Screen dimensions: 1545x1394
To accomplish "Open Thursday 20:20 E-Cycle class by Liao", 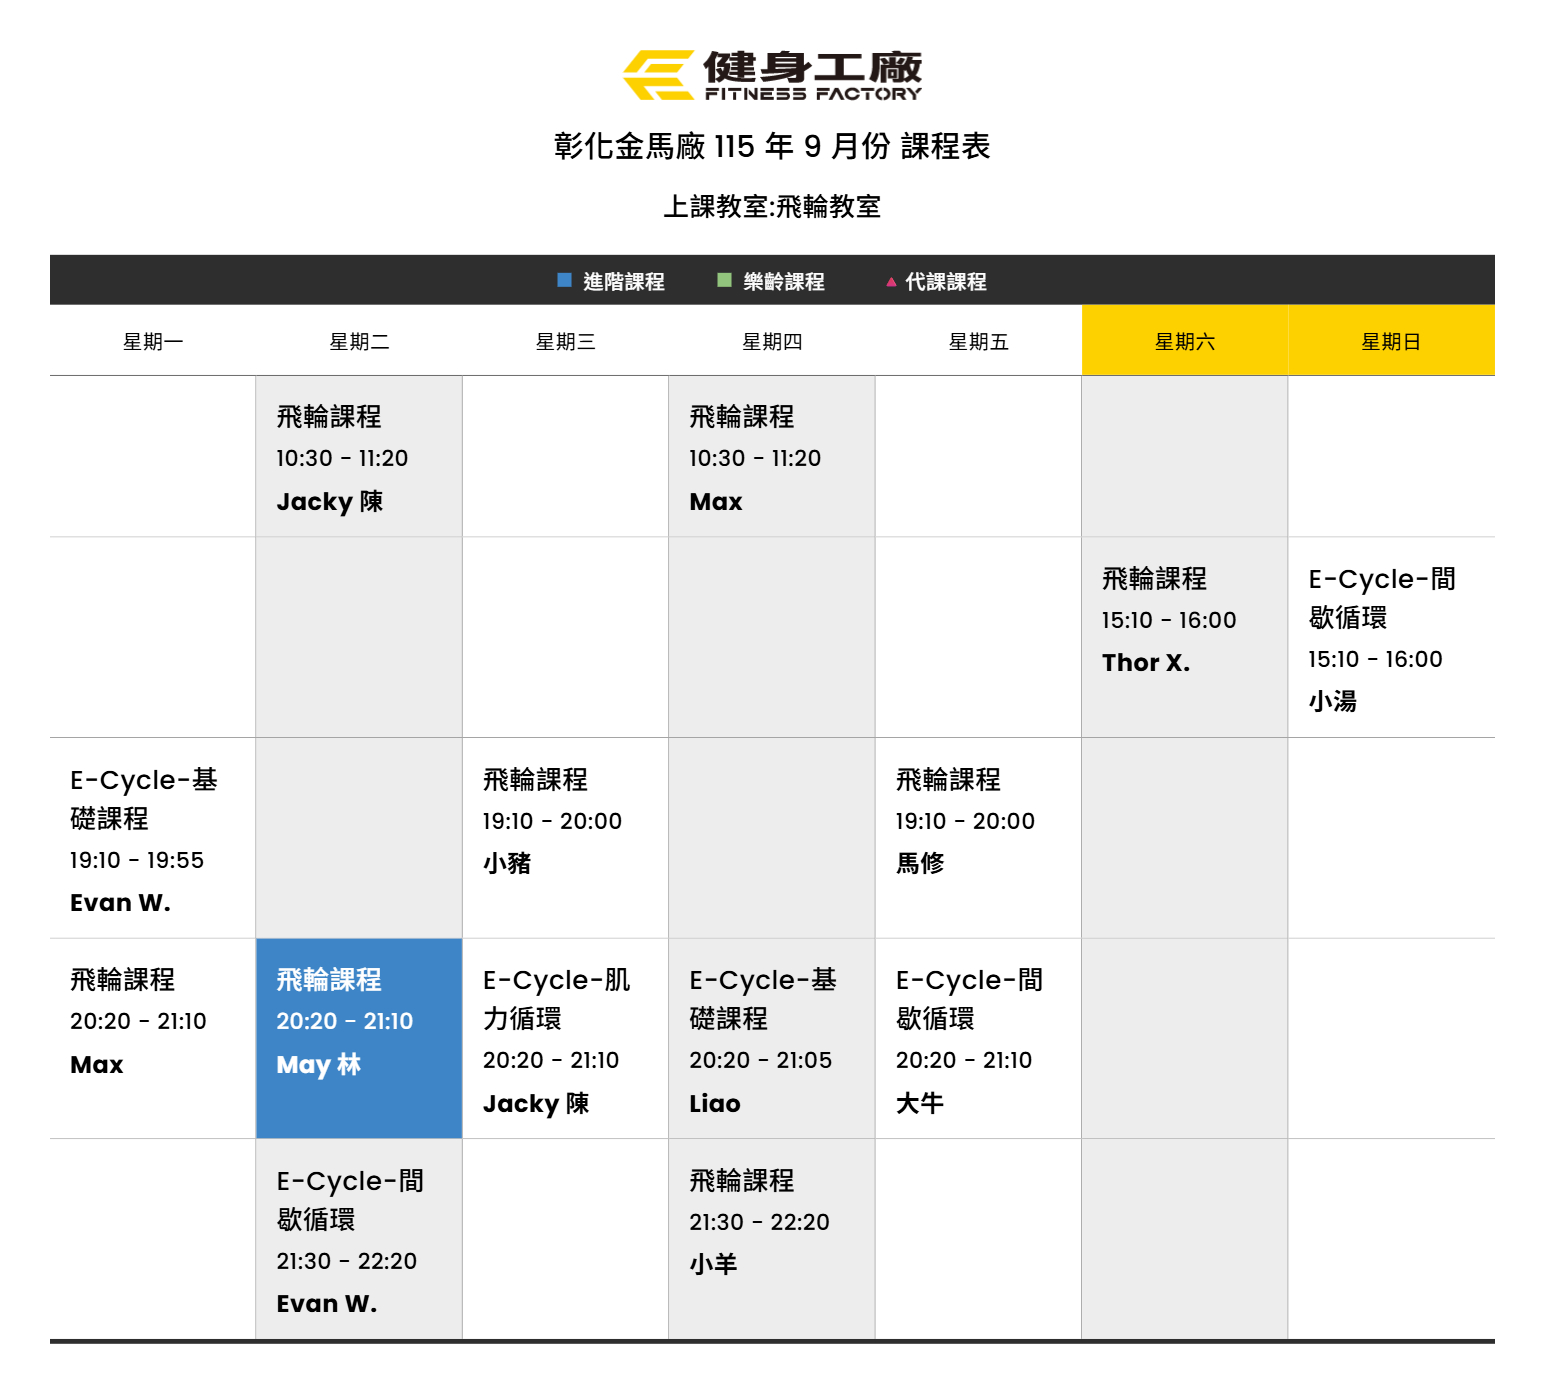I will pos(772,1038).
